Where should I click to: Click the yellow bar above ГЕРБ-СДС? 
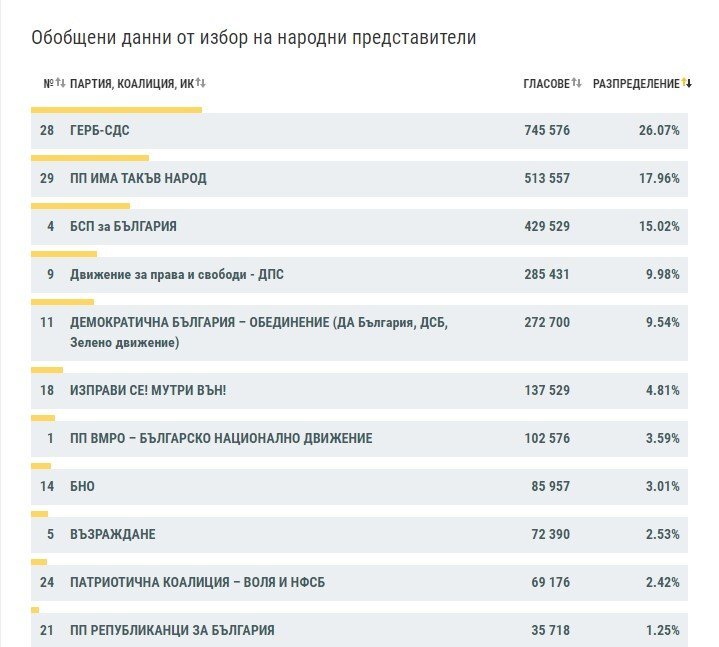coord(116,110)
